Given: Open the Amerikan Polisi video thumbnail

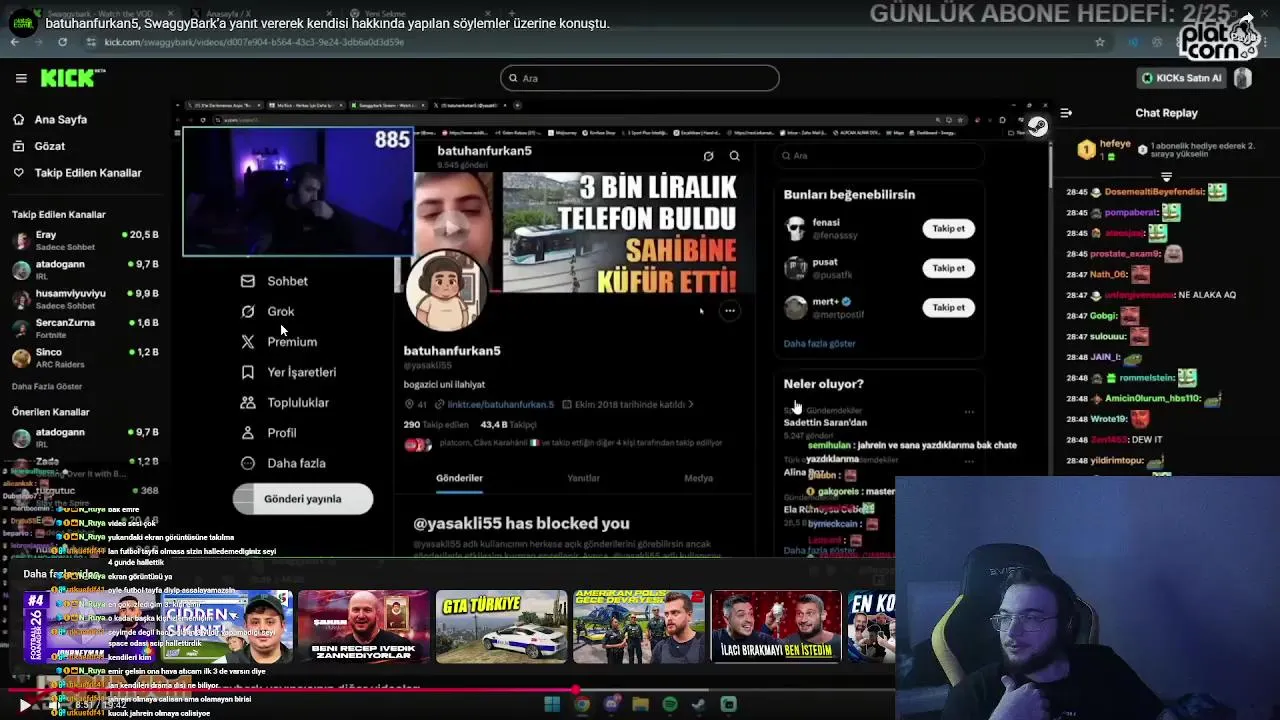Looking at the screenshot, I should (x=639, y=626).
